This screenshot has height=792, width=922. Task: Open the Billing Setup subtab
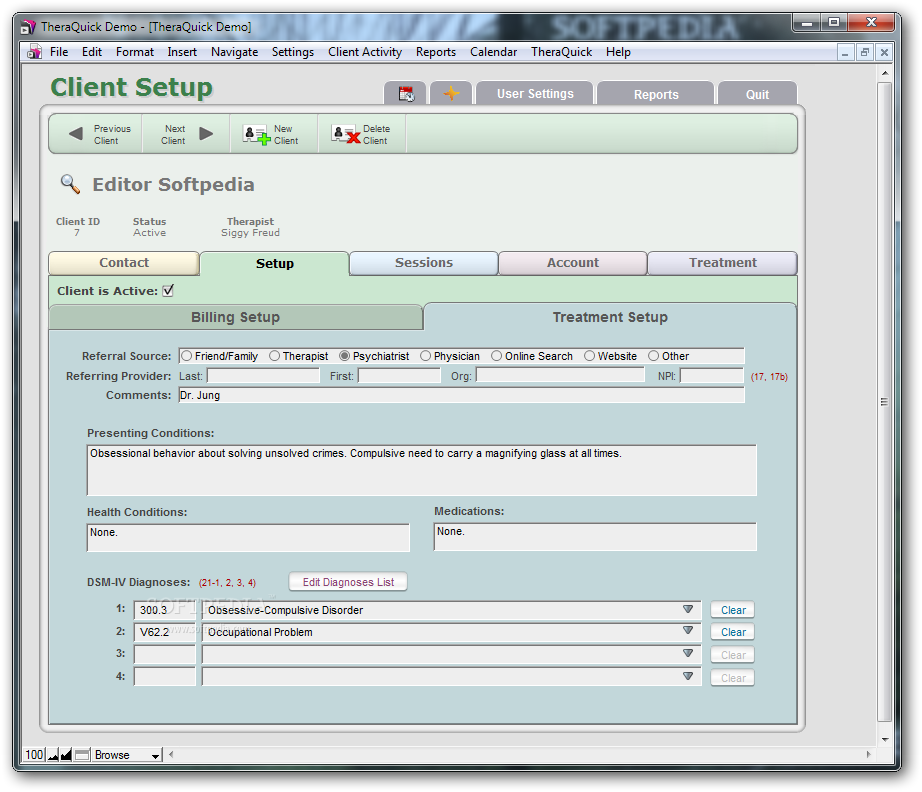pyautogui.click(x=235, y=318)
